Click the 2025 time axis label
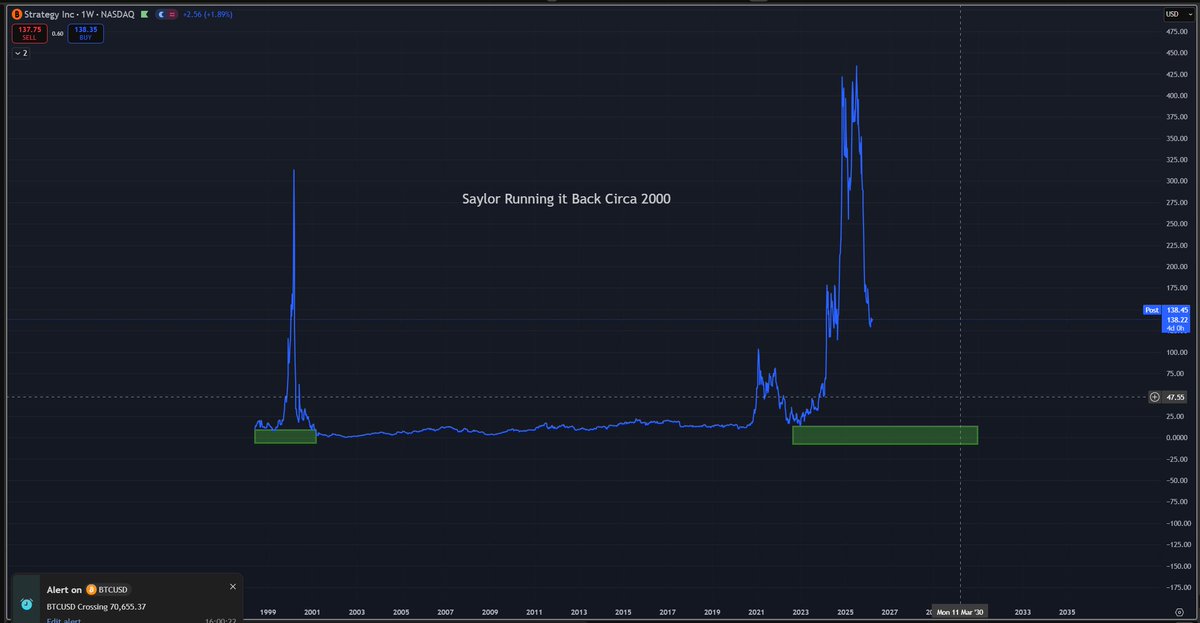The height and width of the screenshot is (623, 1200). click(x=845, y=611)
